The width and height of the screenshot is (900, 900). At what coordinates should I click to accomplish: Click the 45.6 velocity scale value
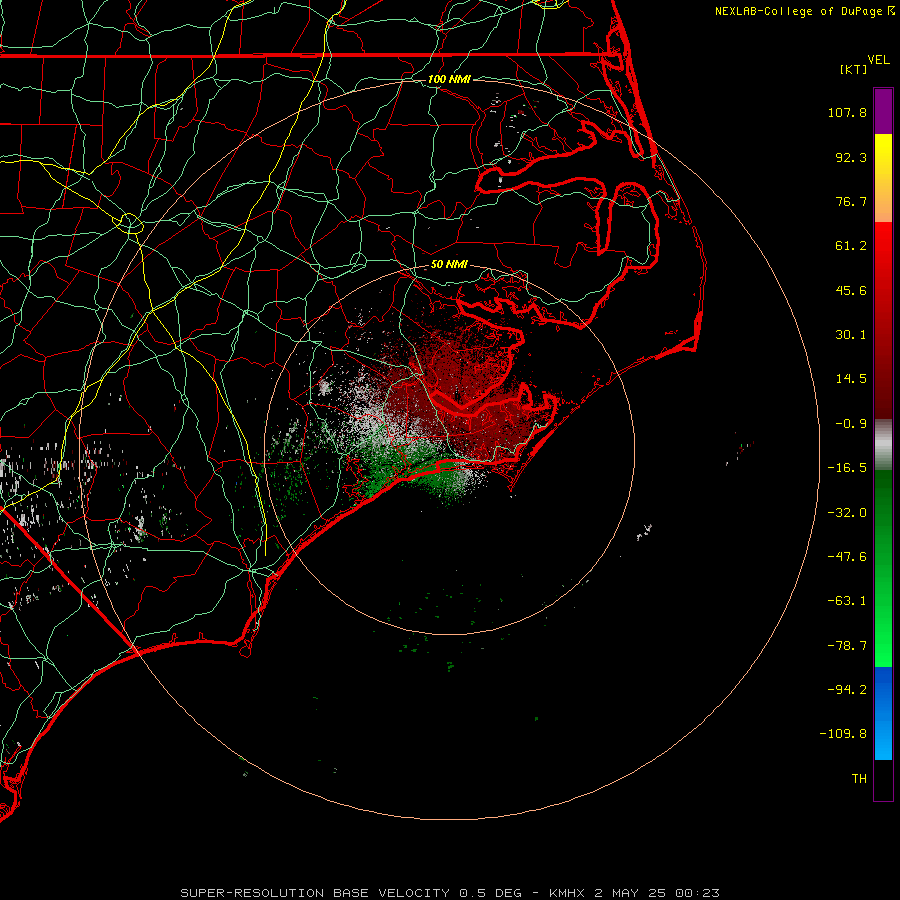[x=851, y=290]
